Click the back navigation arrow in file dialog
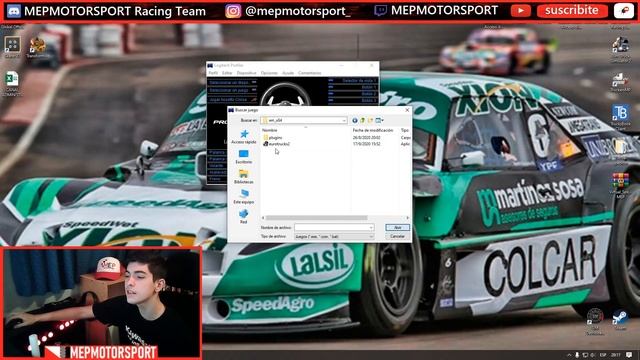The image size is (640, 360). coord(355,120)
